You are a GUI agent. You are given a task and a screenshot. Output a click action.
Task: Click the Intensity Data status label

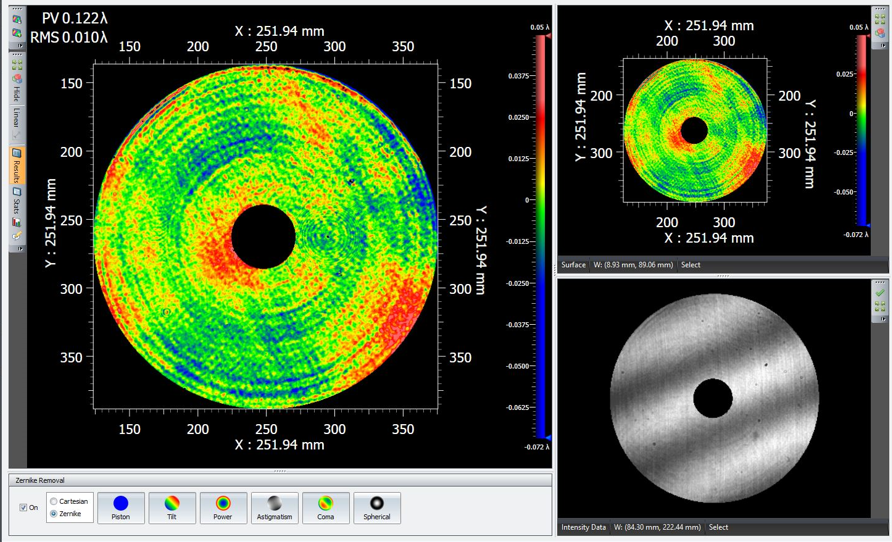point(586,527)
